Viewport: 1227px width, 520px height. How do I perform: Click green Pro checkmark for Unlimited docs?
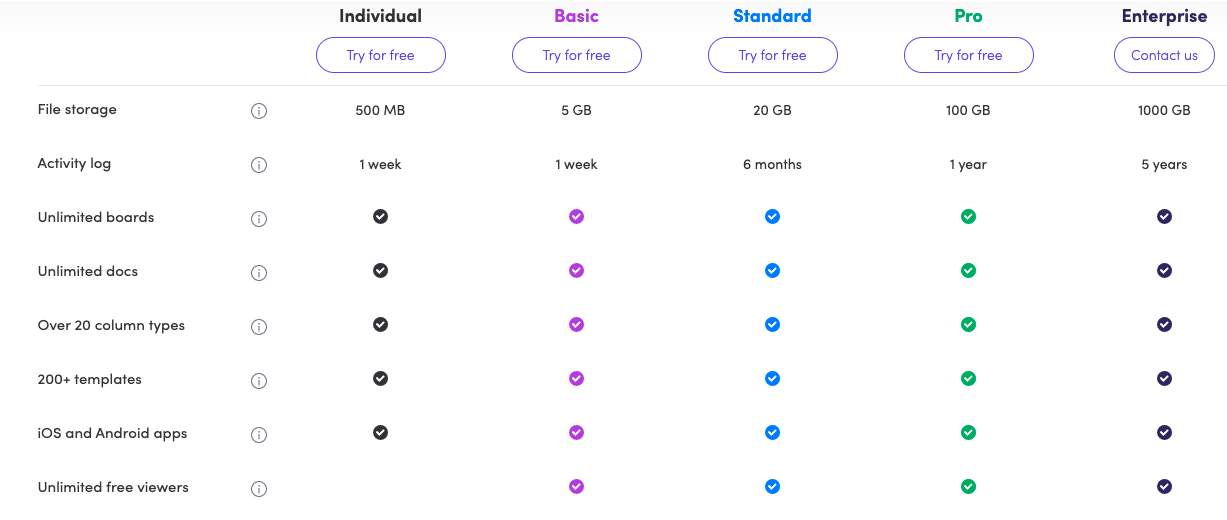click(x=968, y=270)
